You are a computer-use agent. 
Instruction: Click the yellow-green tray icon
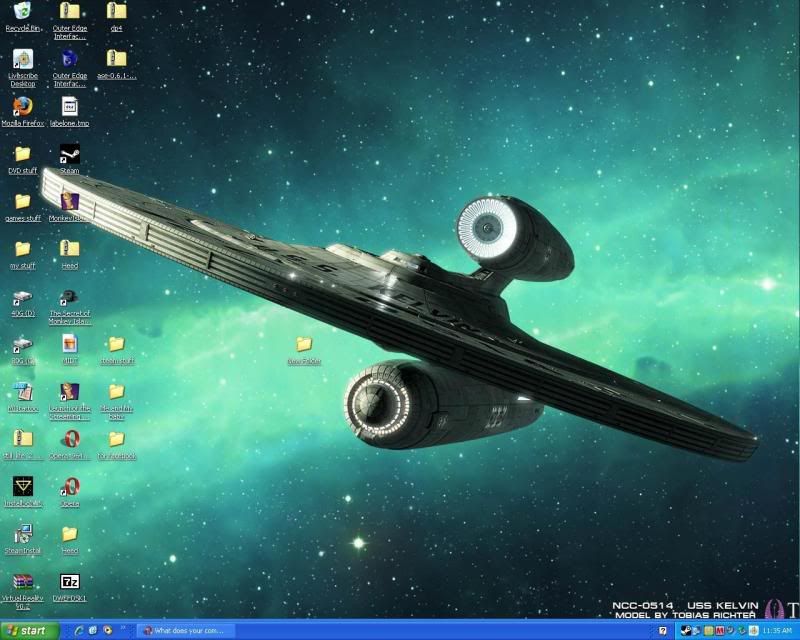coord(708,631)
